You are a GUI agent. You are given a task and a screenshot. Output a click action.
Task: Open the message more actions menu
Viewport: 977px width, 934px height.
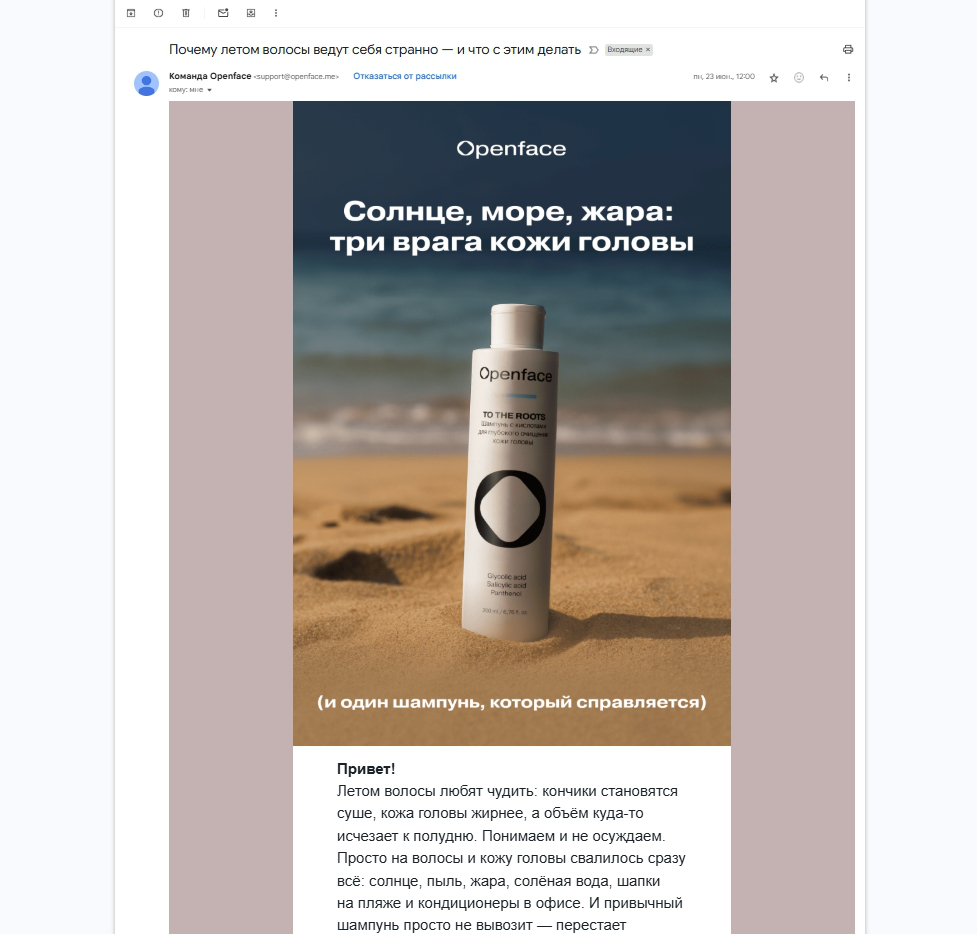[849, 77]
